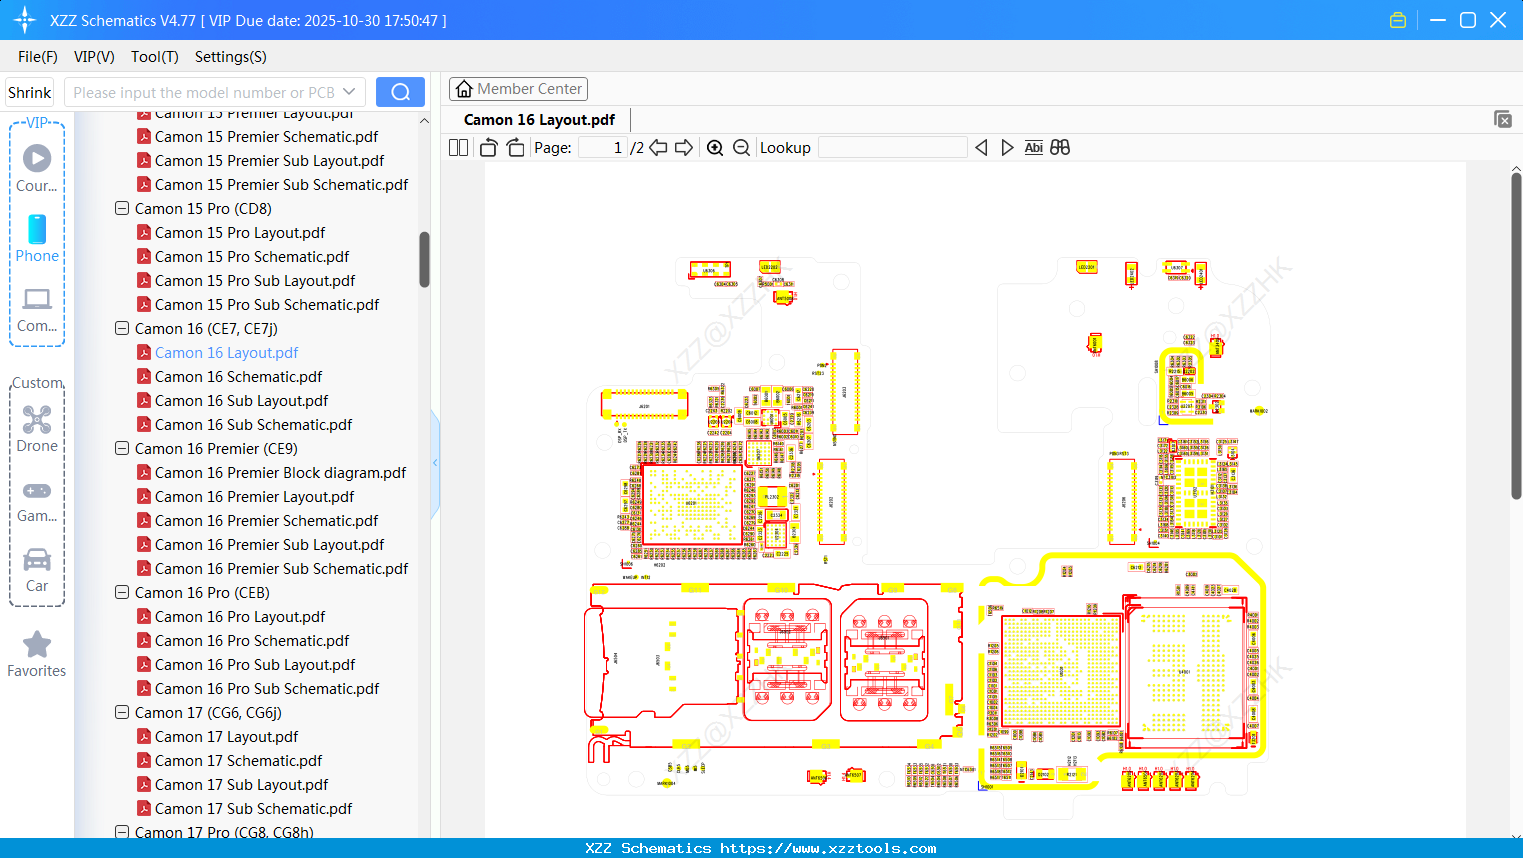This screenshot has width=1523, height=858.
Task: Click the blue search magnifier button
Action: [400, 92]
